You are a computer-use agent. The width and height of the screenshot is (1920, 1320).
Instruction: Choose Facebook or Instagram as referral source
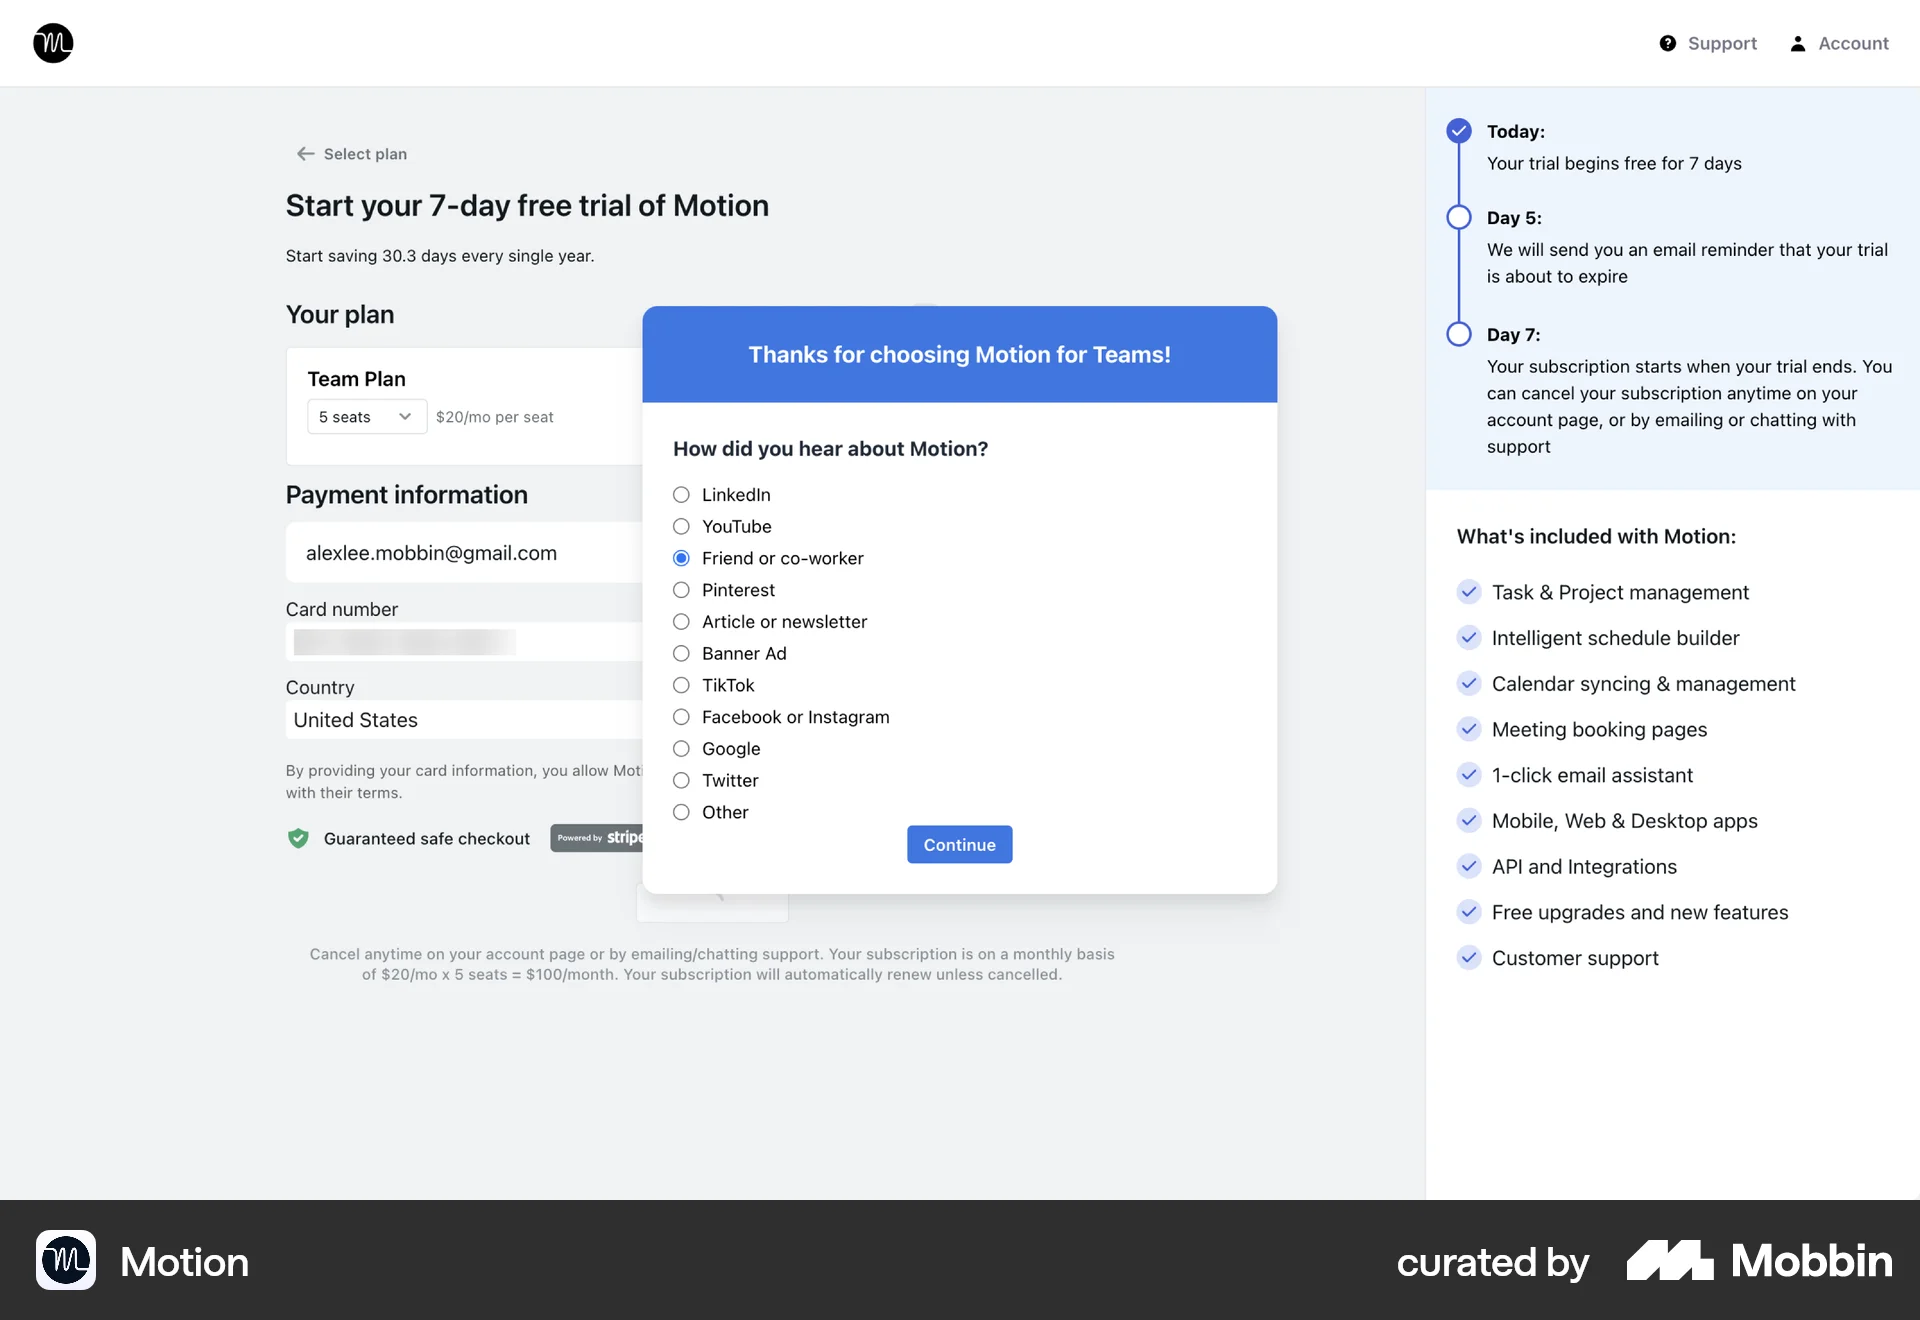[x=681, y=717]
